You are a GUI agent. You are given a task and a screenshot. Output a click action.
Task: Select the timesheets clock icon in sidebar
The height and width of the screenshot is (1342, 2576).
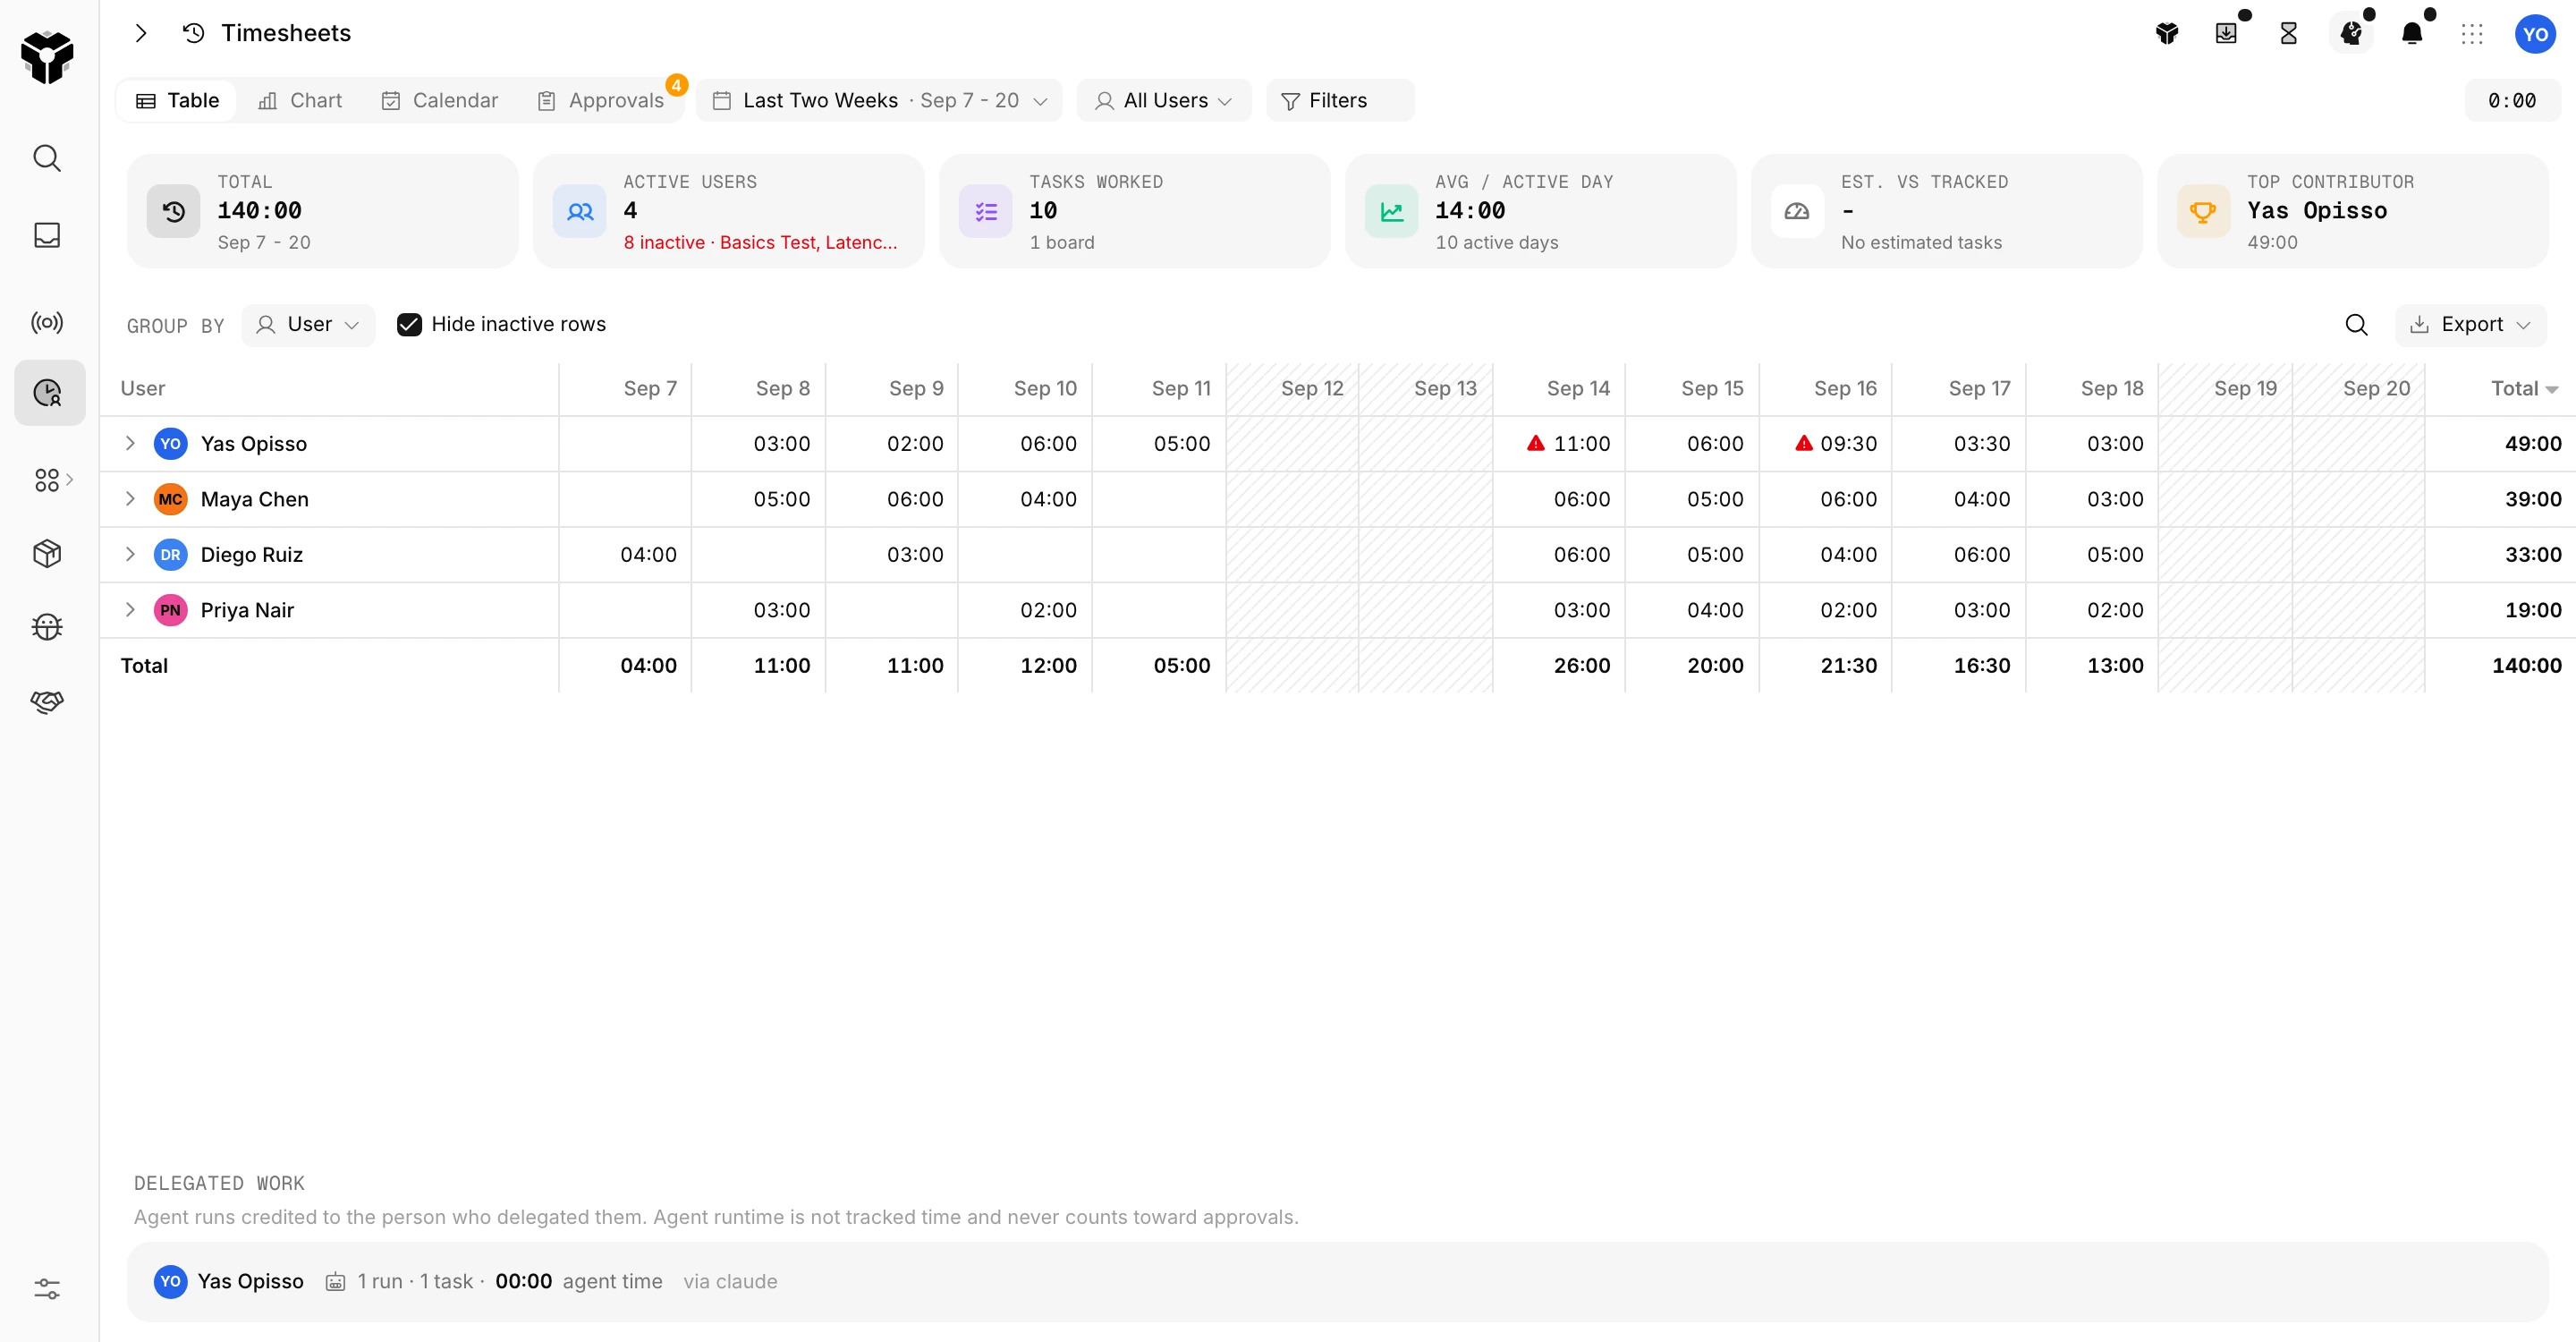click(x=48, y=393)
